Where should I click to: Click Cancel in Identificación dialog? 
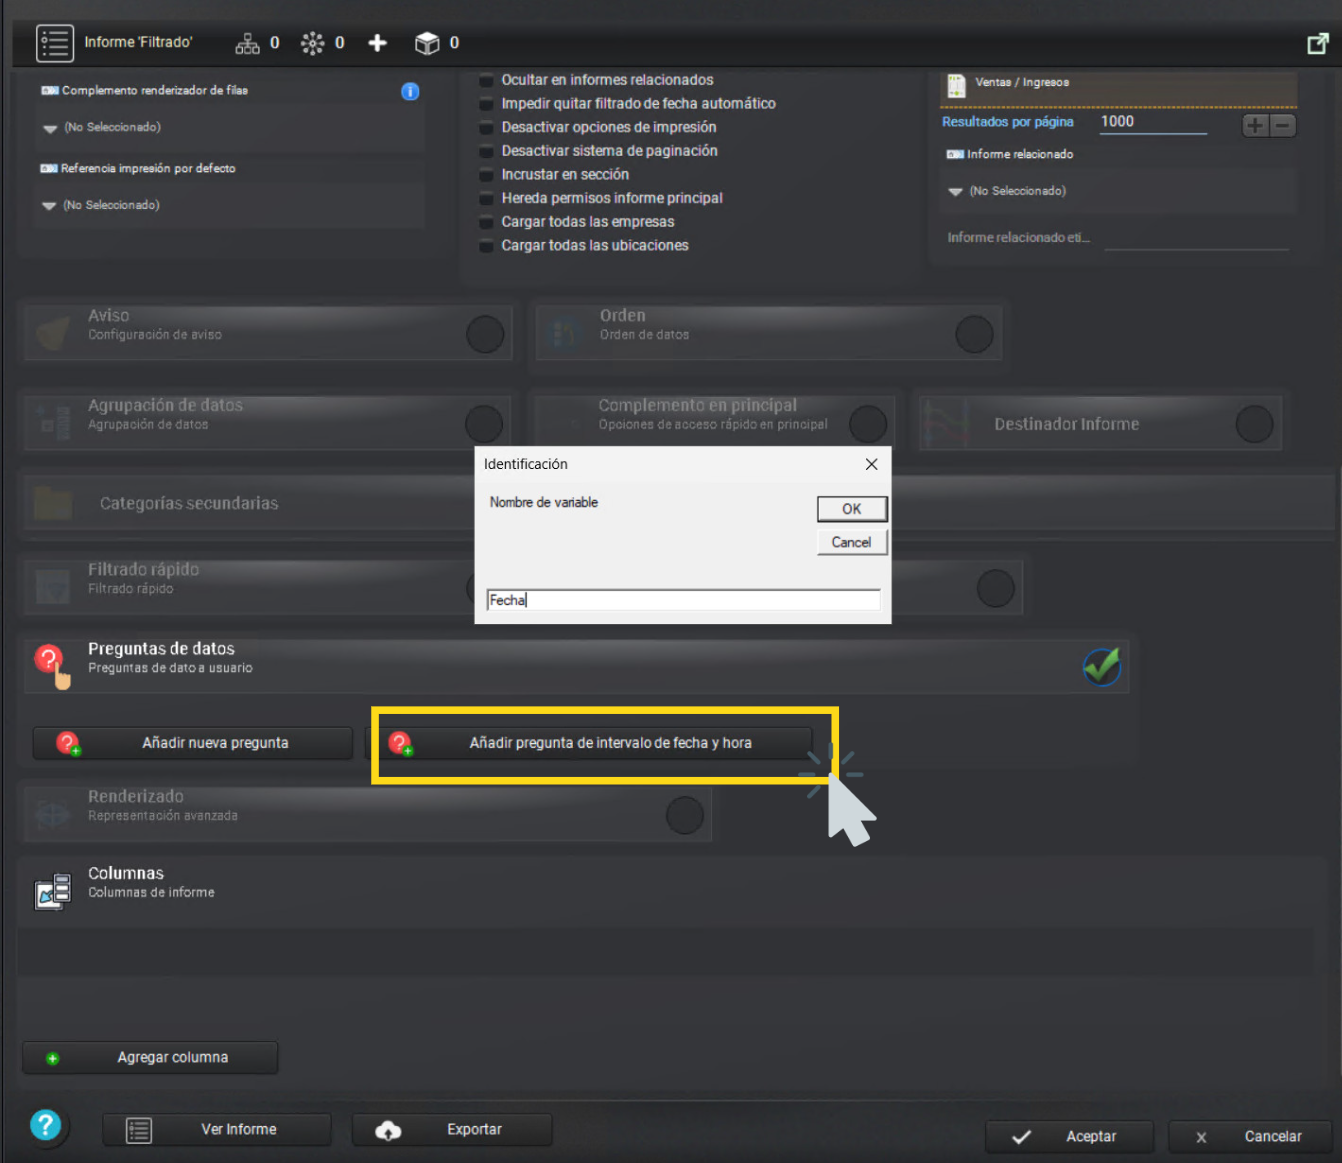point(851,542)
